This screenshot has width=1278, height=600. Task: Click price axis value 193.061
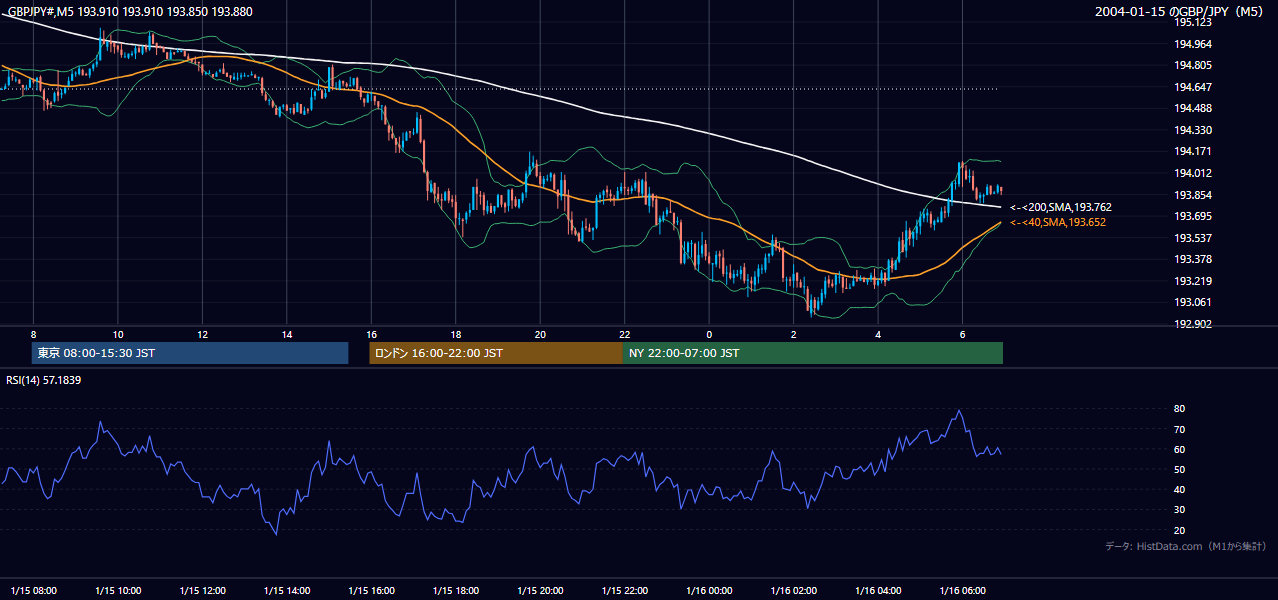tap(1193, 302)
